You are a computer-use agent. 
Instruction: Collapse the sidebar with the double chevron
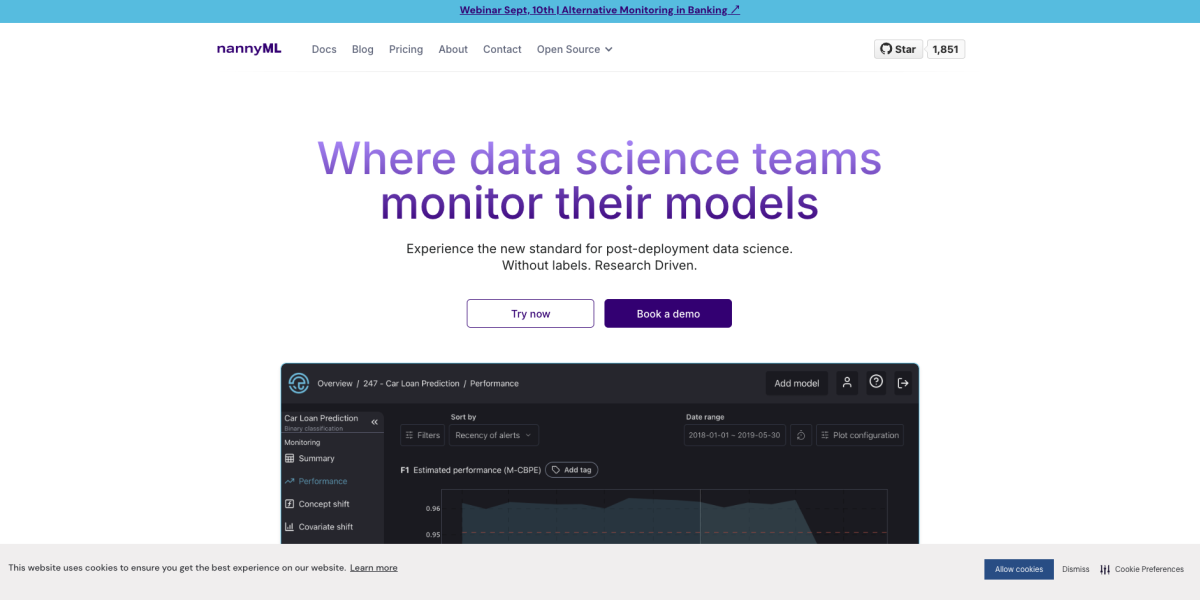375,422
